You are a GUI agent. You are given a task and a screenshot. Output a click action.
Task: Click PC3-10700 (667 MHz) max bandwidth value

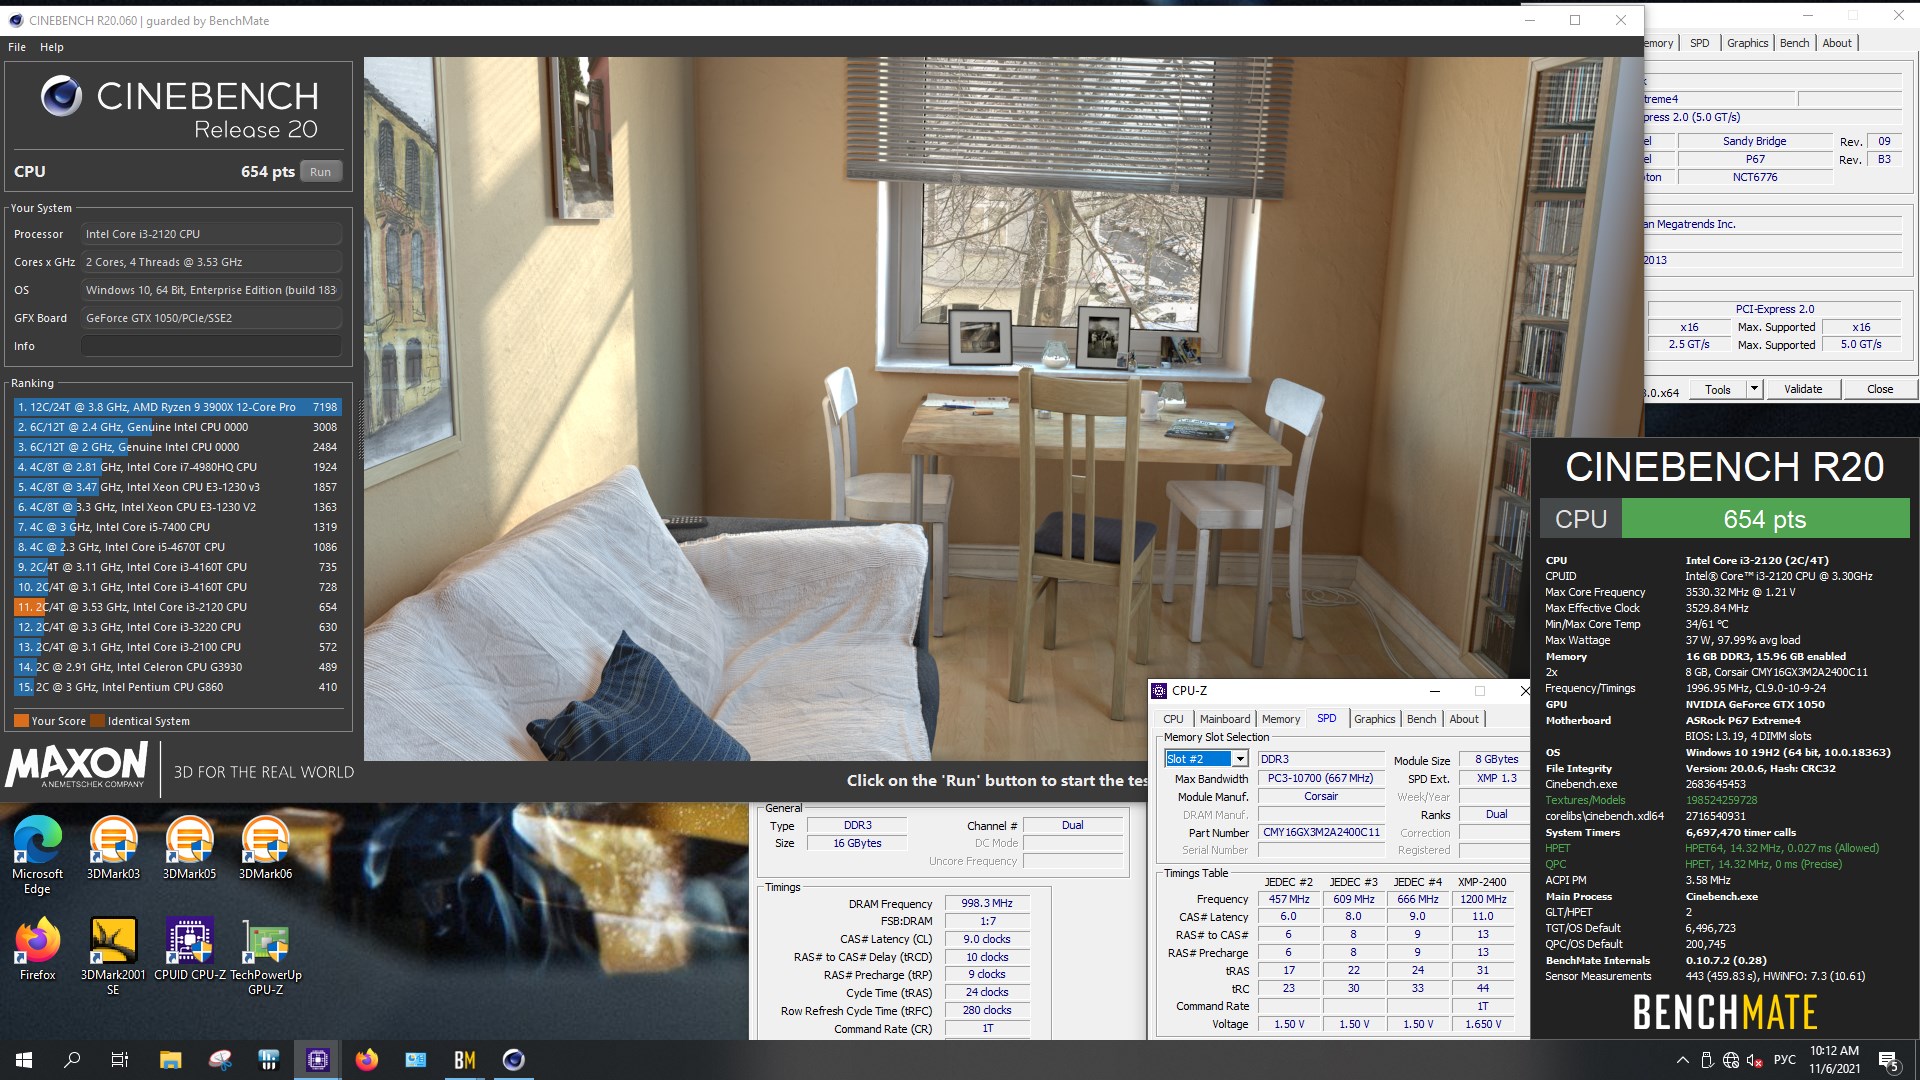1321,778
